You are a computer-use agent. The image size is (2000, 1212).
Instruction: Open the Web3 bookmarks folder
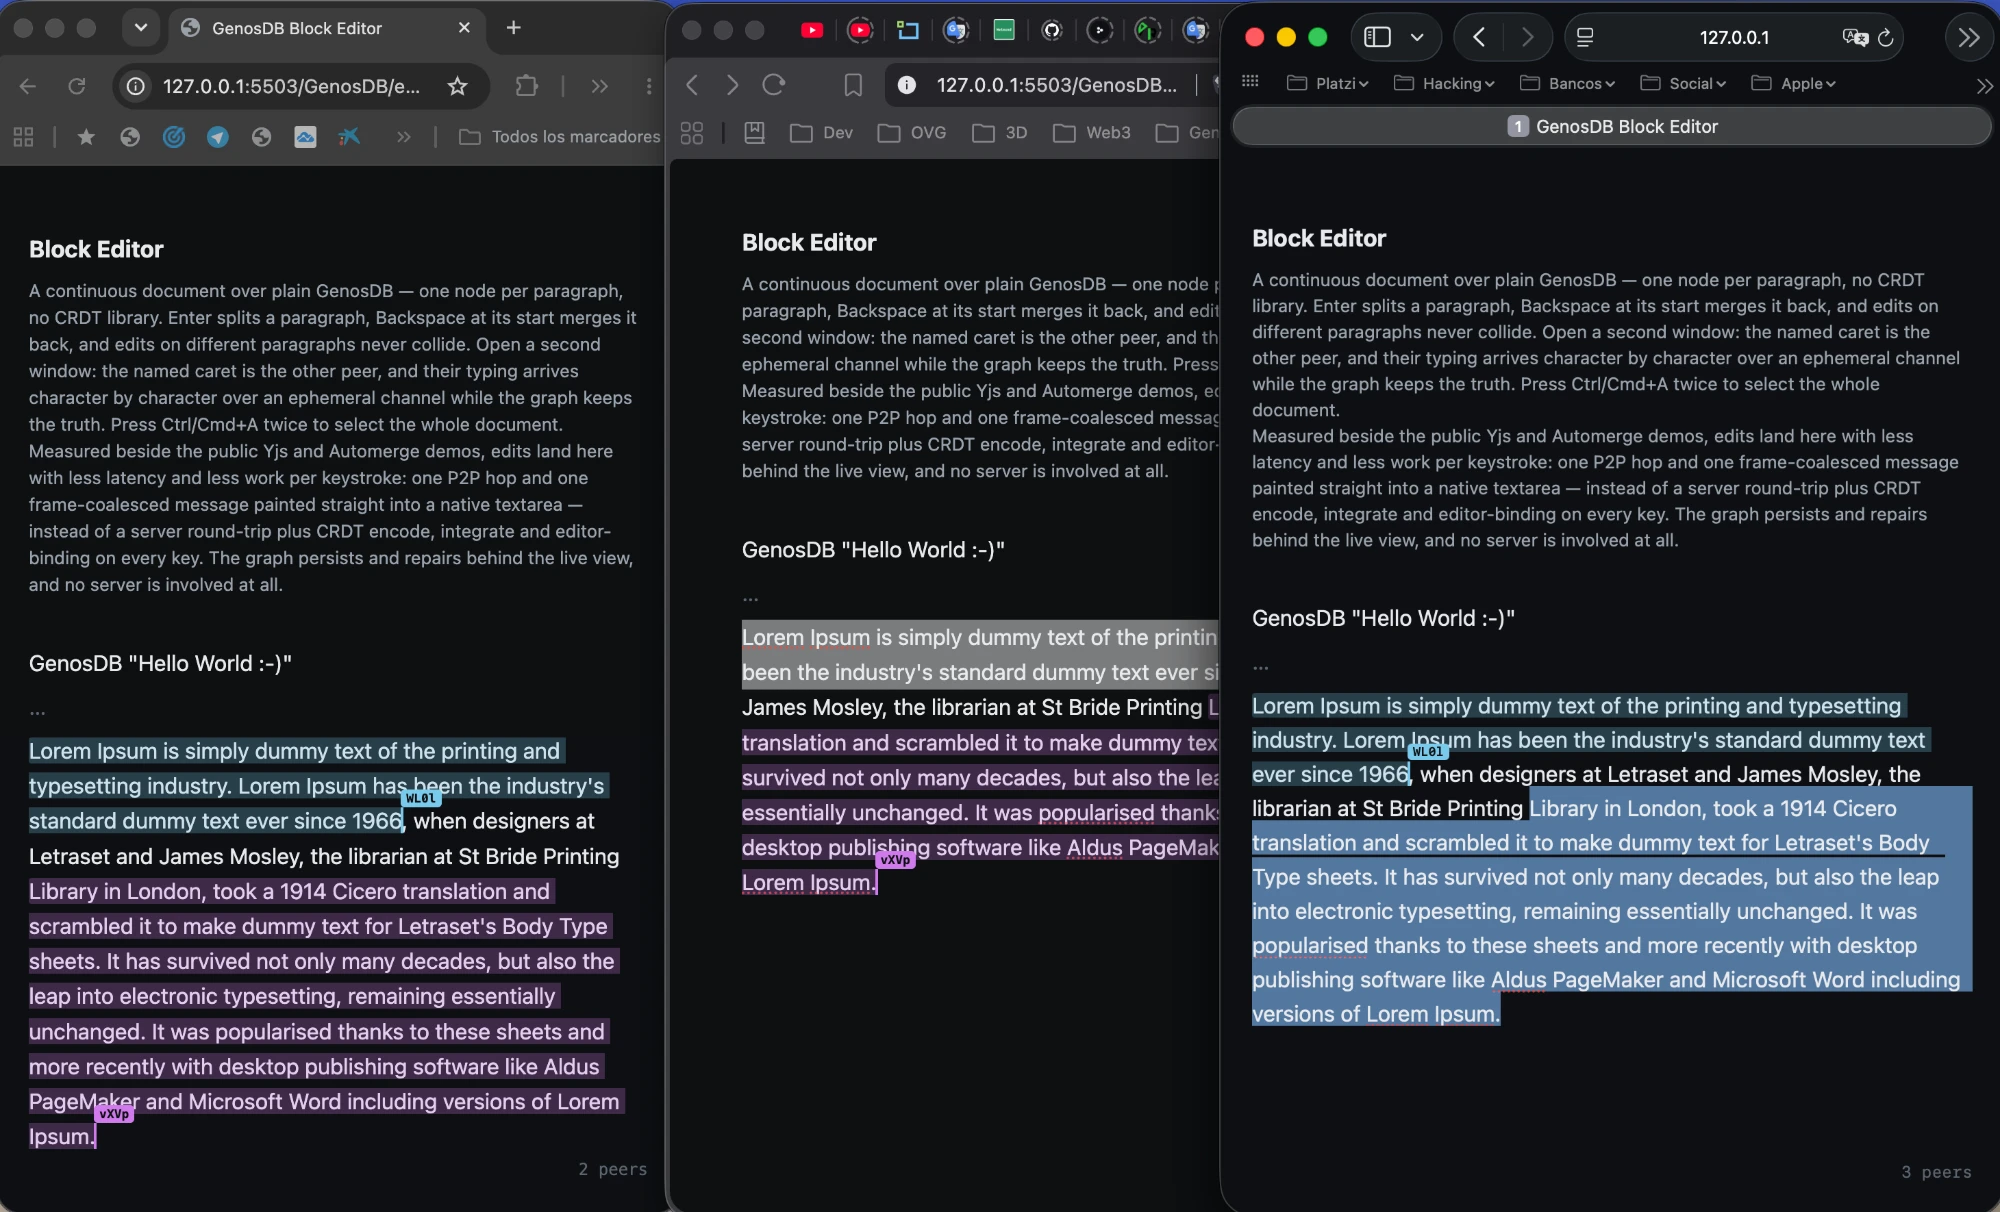pyautogui.click(x=1091, y=133)
